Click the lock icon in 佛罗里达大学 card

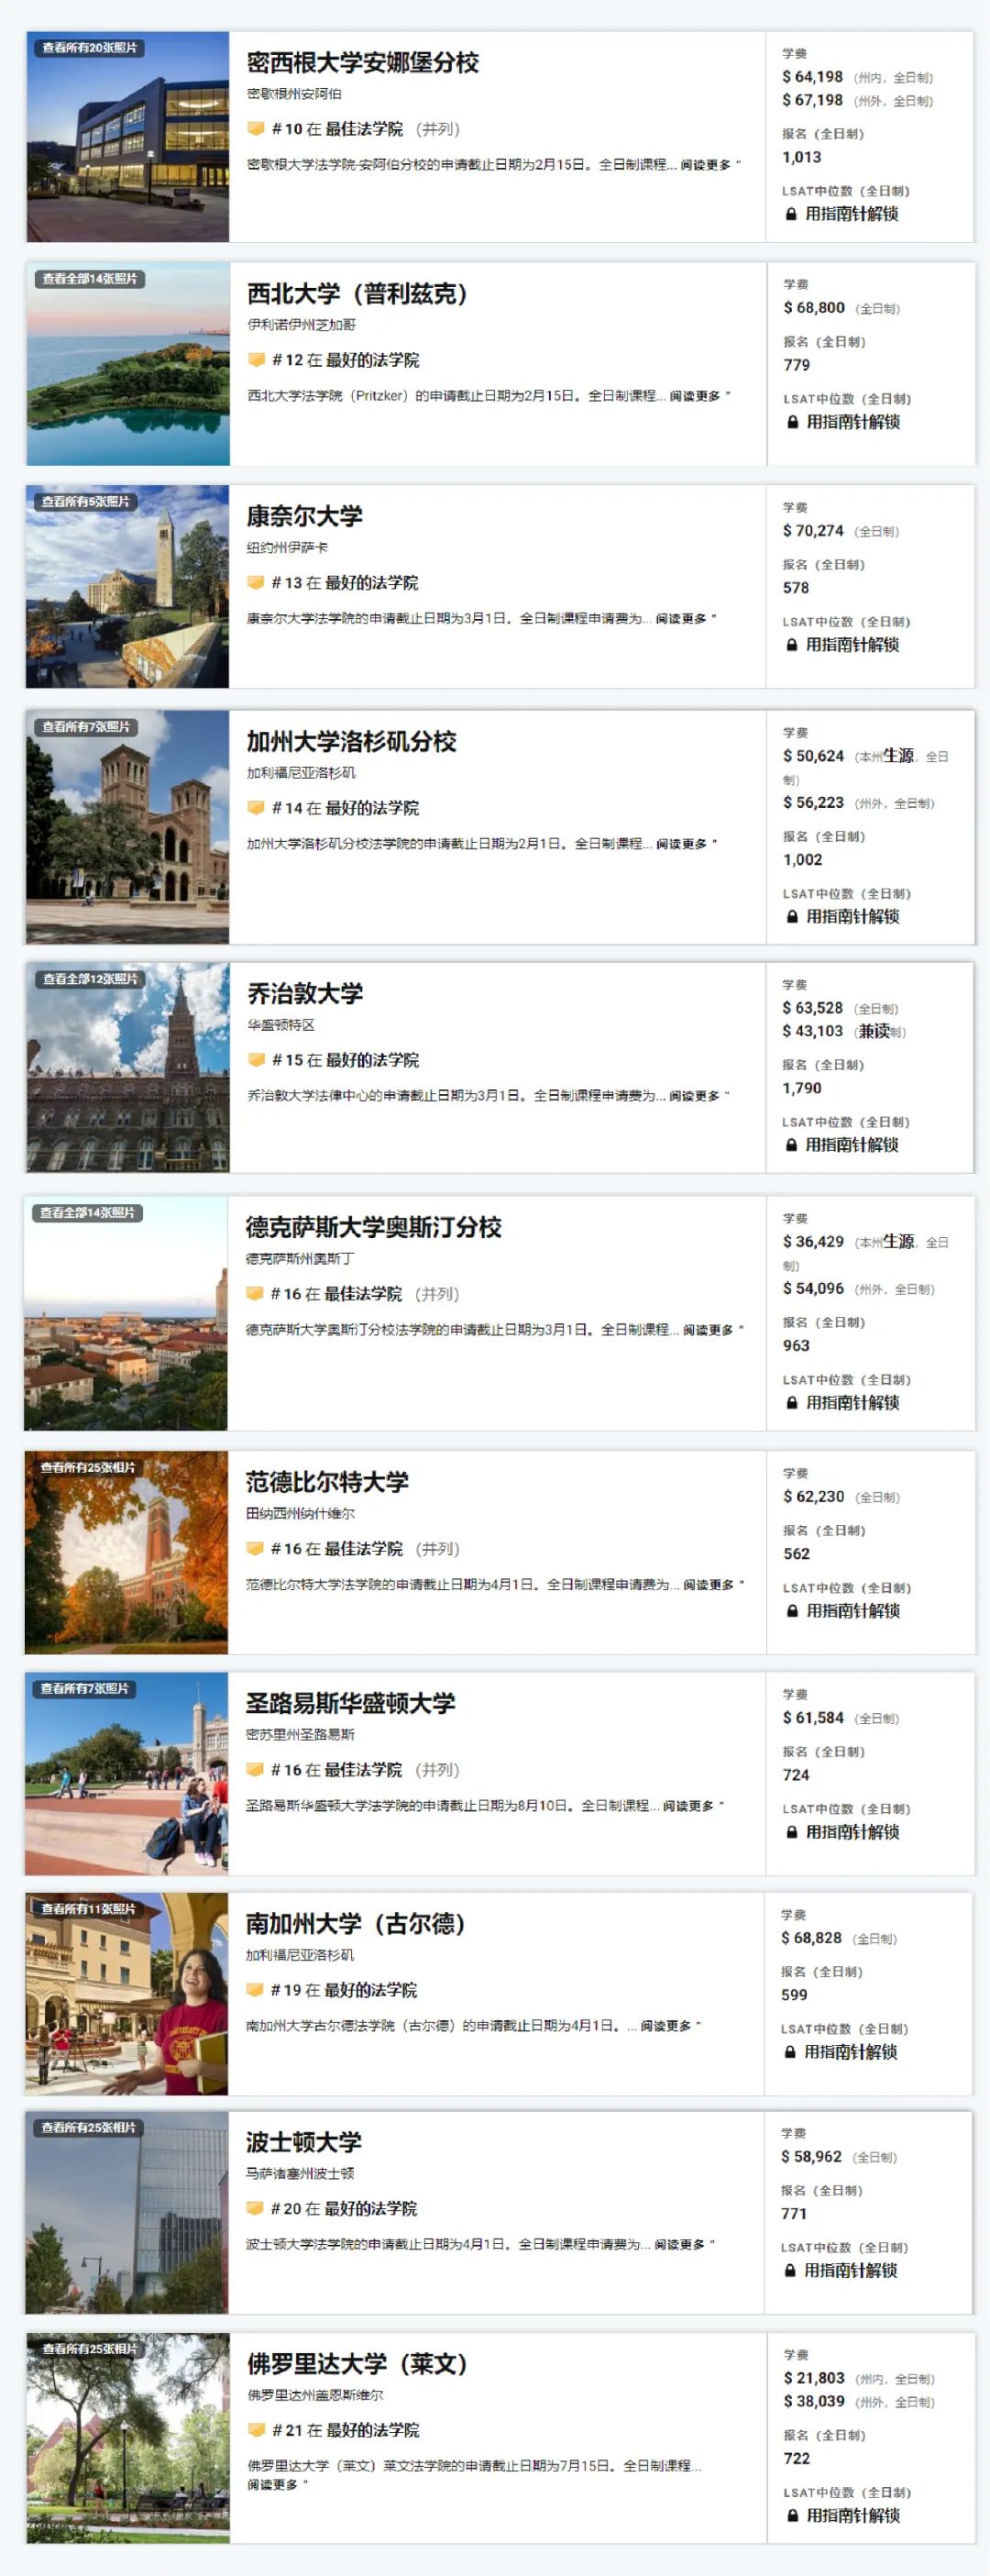[792, 2515]
